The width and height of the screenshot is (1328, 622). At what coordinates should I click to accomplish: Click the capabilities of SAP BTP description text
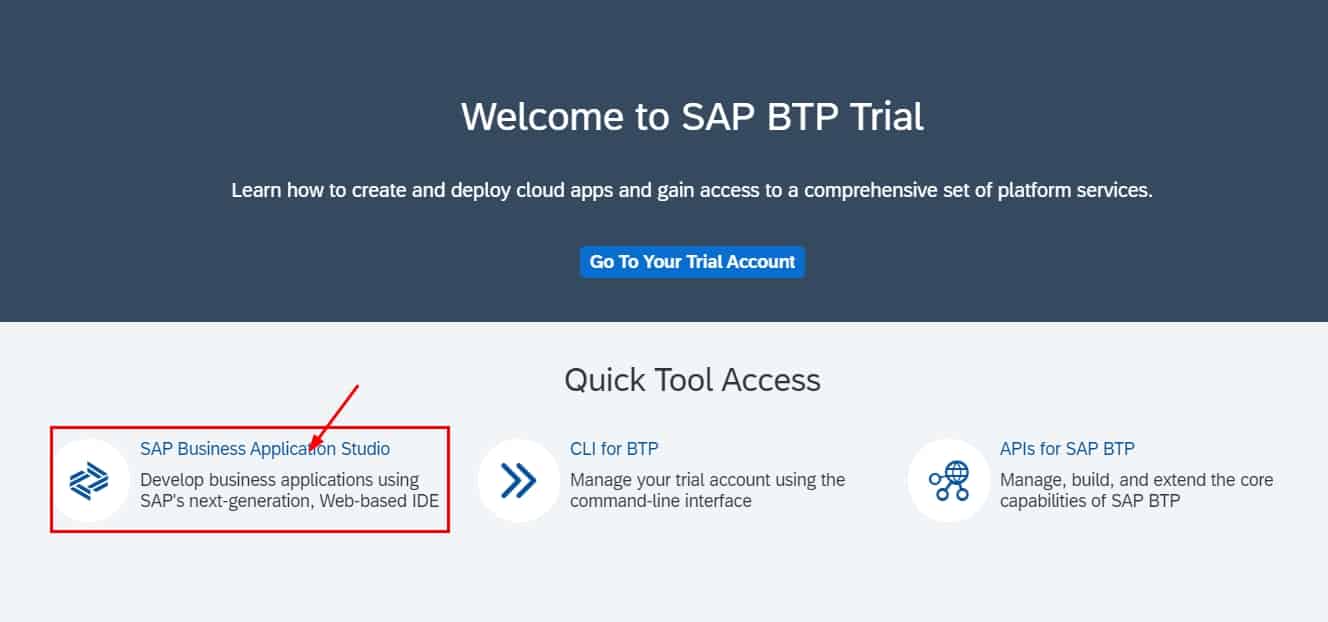[1136, 490]
